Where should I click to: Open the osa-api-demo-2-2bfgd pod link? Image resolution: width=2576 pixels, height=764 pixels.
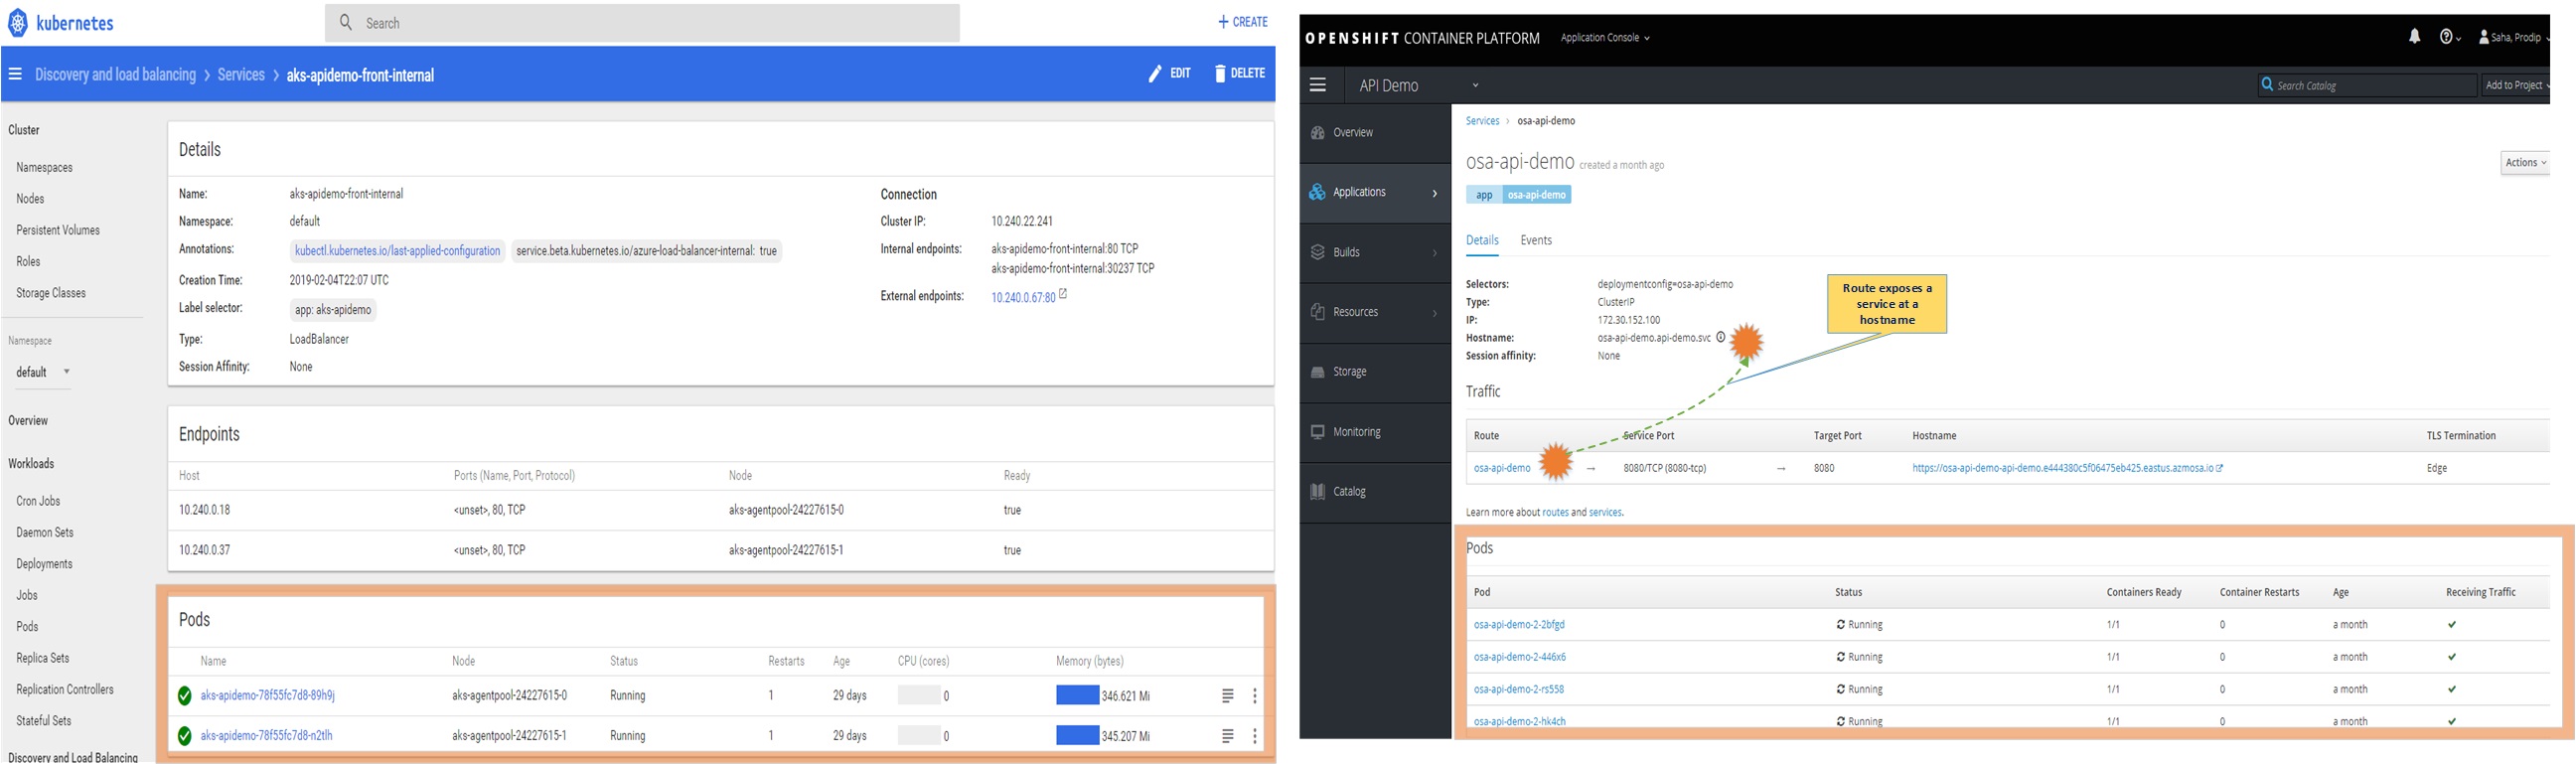coord(1518,625)
